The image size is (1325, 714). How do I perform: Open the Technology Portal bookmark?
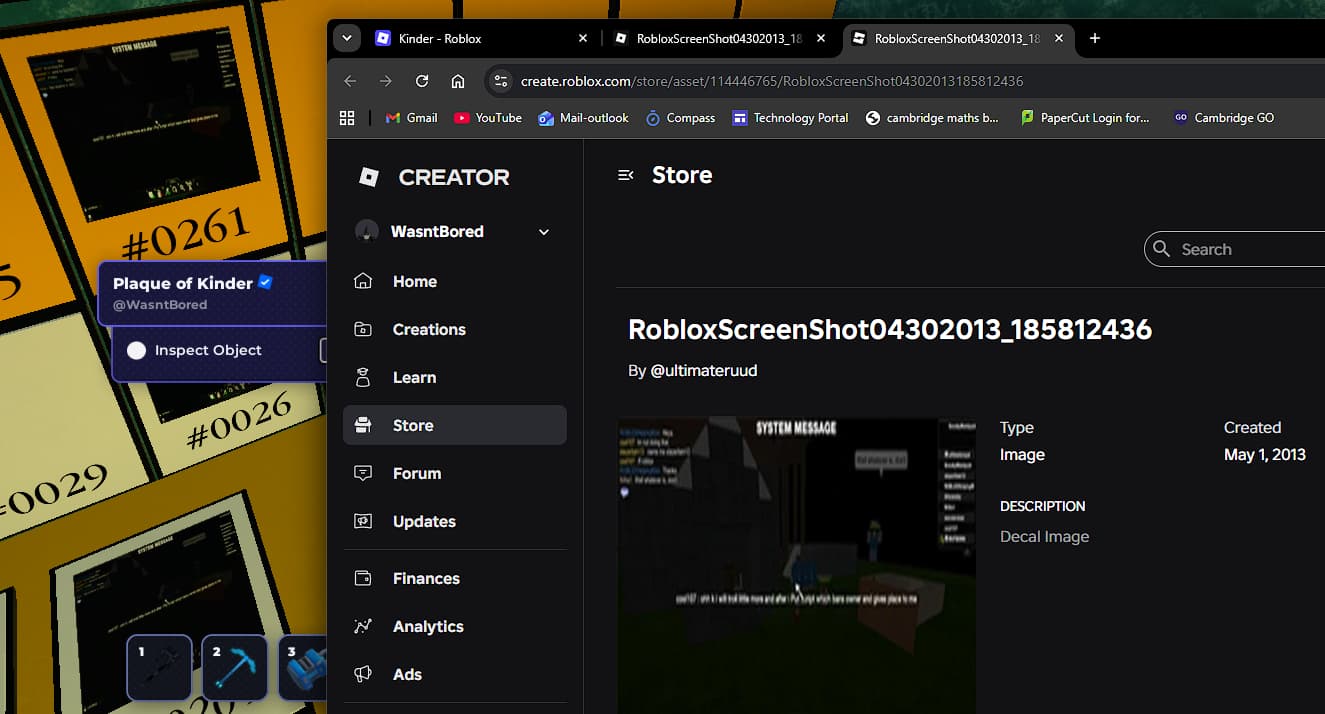(x=790, y=118)
